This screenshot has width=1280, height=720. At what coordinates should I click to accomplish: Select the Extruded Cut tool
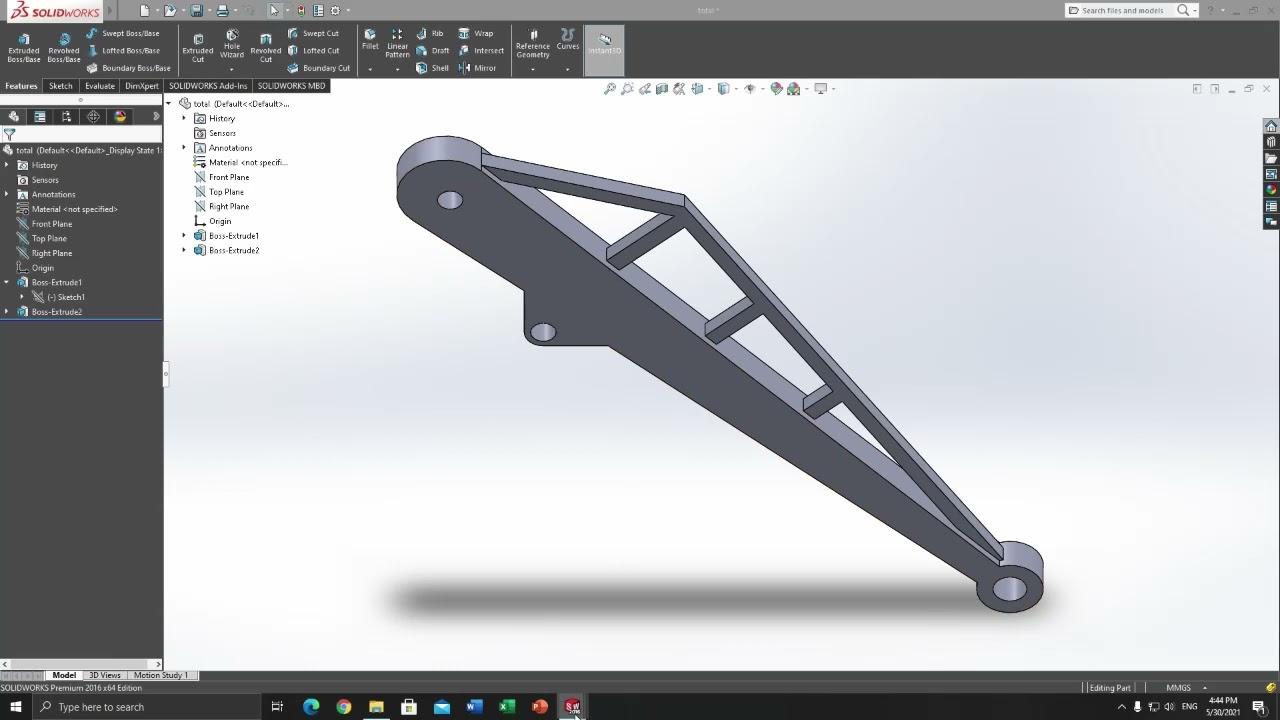coord(198,46)
